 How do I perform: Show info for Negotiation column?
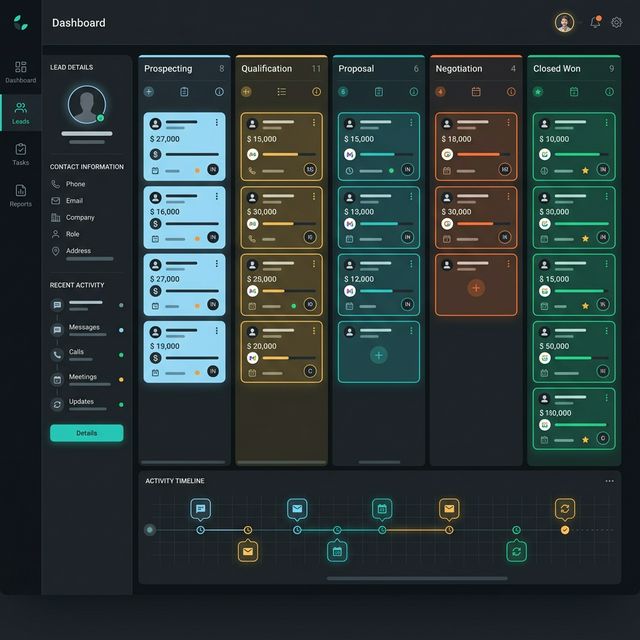tap(511, 92)
